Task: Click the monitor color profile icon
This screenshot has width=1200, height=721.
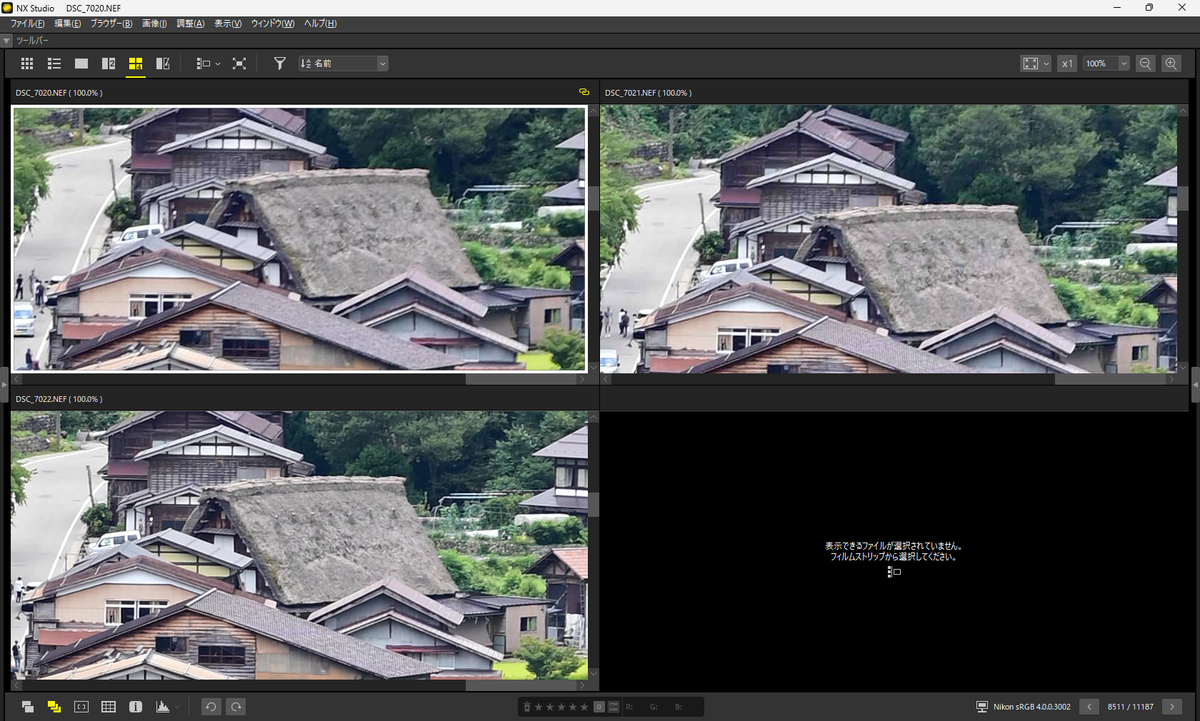Action: pyautogui.click(x=982, y=707)
